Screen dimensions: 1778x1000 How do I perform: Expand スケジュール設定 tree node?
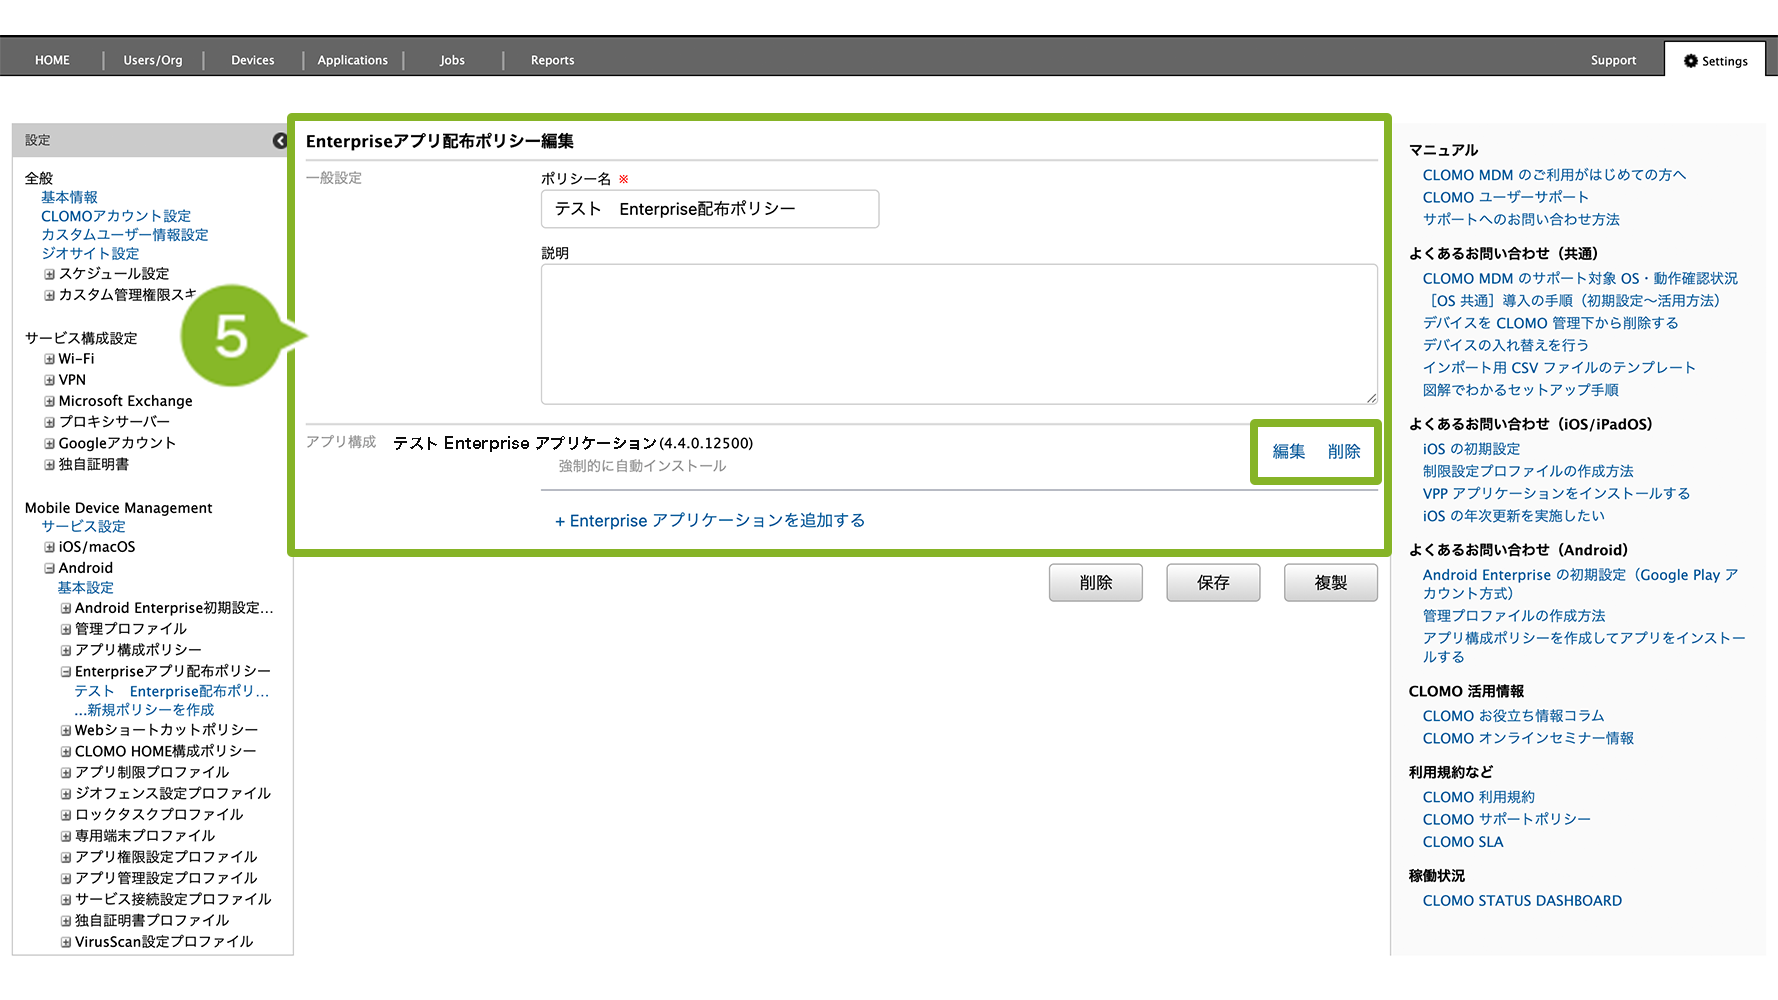(49, 274)
